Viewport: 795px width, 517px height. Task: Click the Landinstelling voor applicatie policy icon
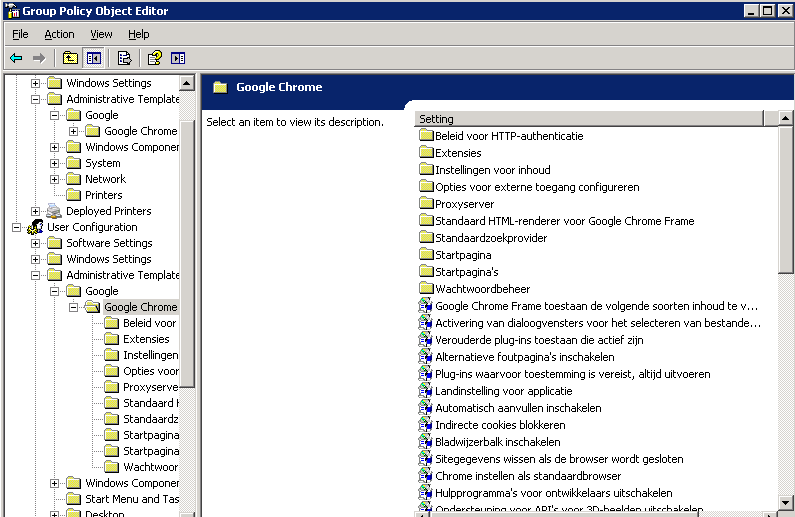pyautogui.click(x=425, y=391)
